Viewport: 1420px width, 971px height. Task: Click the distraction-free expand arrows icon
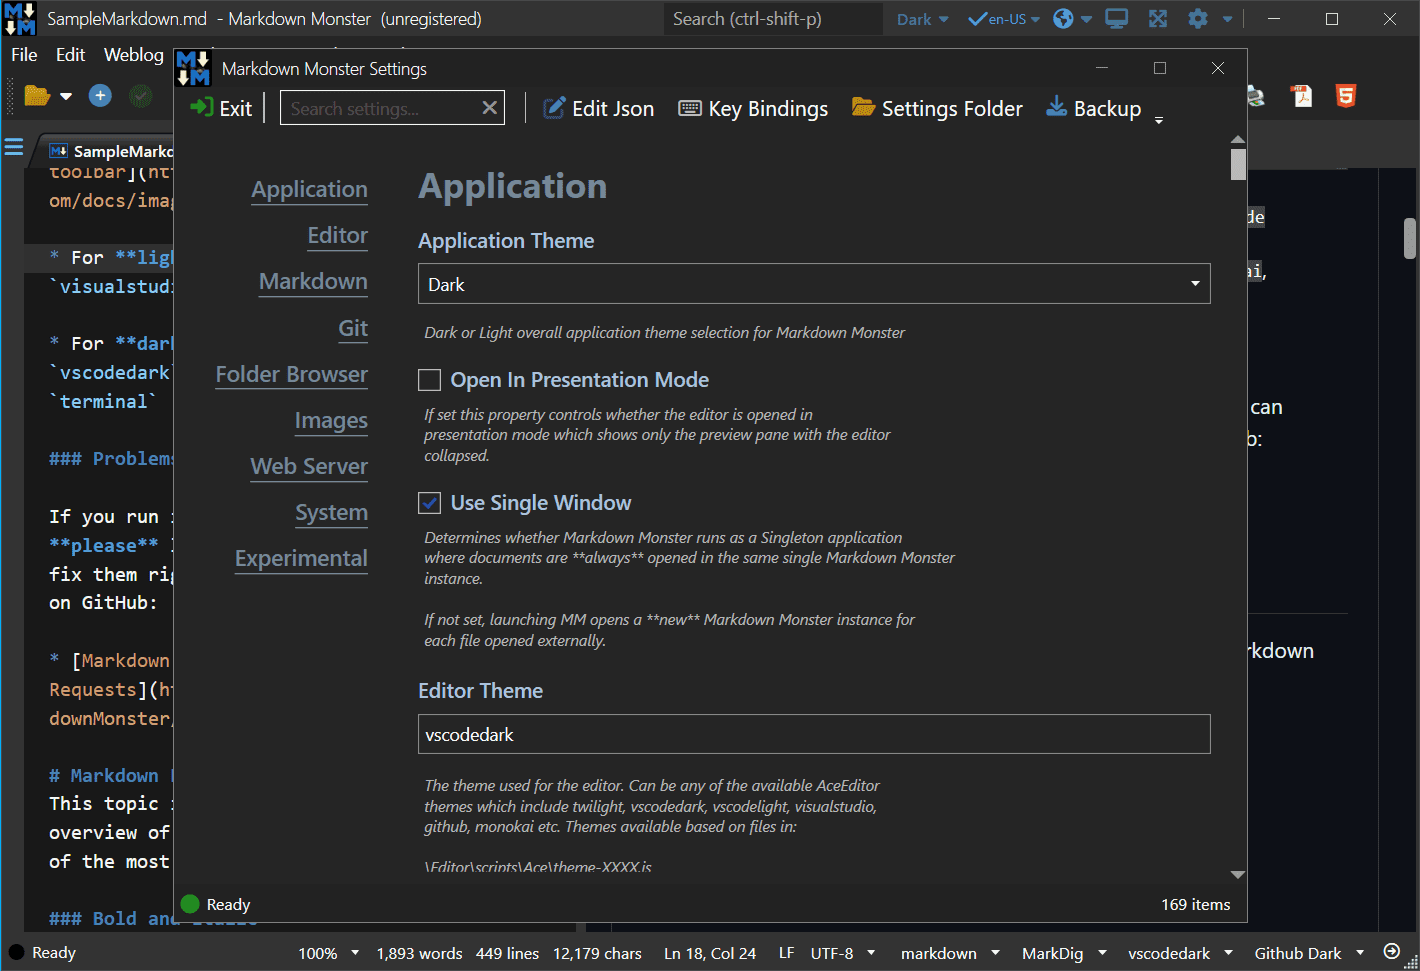tap(1157, 19)
